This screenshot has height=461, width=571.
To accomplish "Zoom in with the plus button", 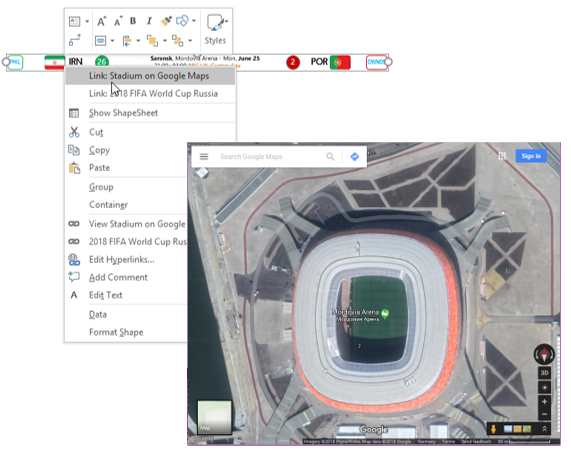I will [x=544, y=402].
